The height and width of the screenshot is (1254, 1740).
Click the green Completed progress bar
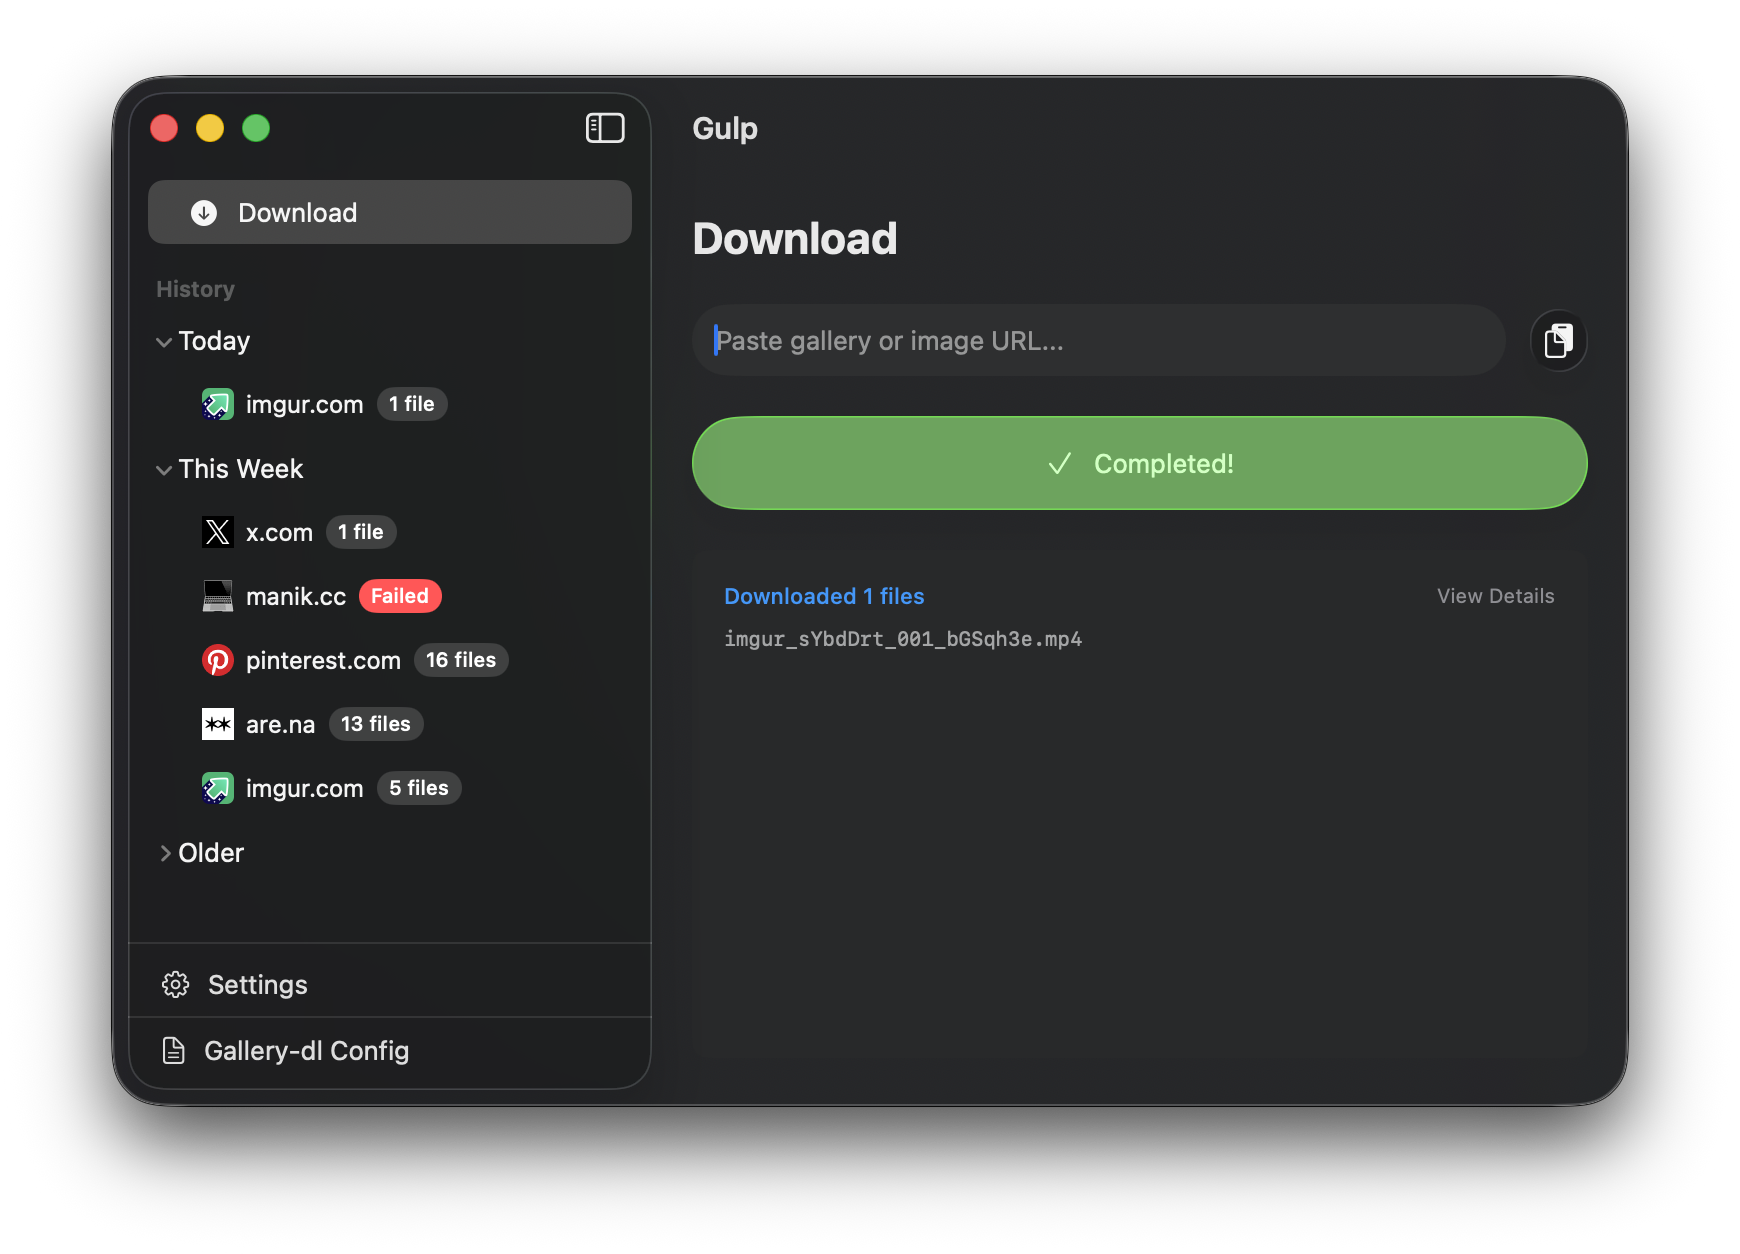(1139, 463)
